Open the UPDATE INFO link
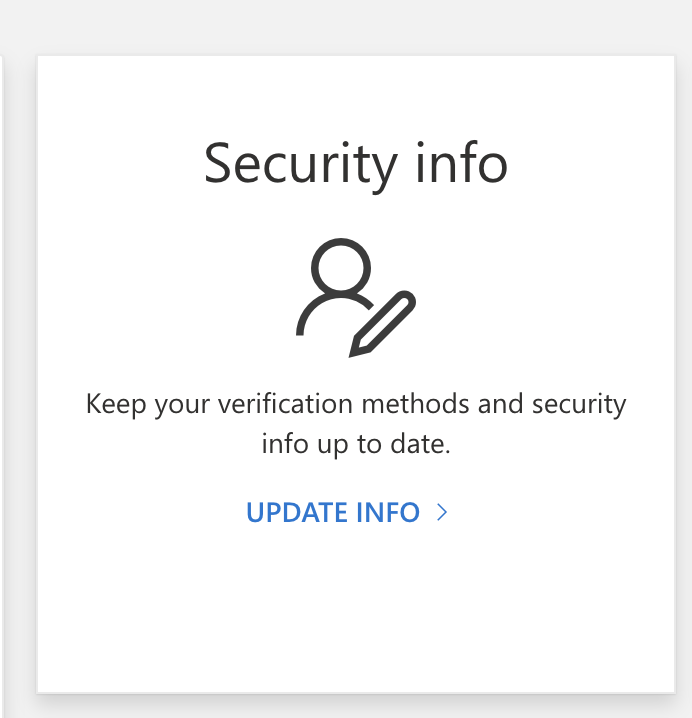 tap(347, 512)
